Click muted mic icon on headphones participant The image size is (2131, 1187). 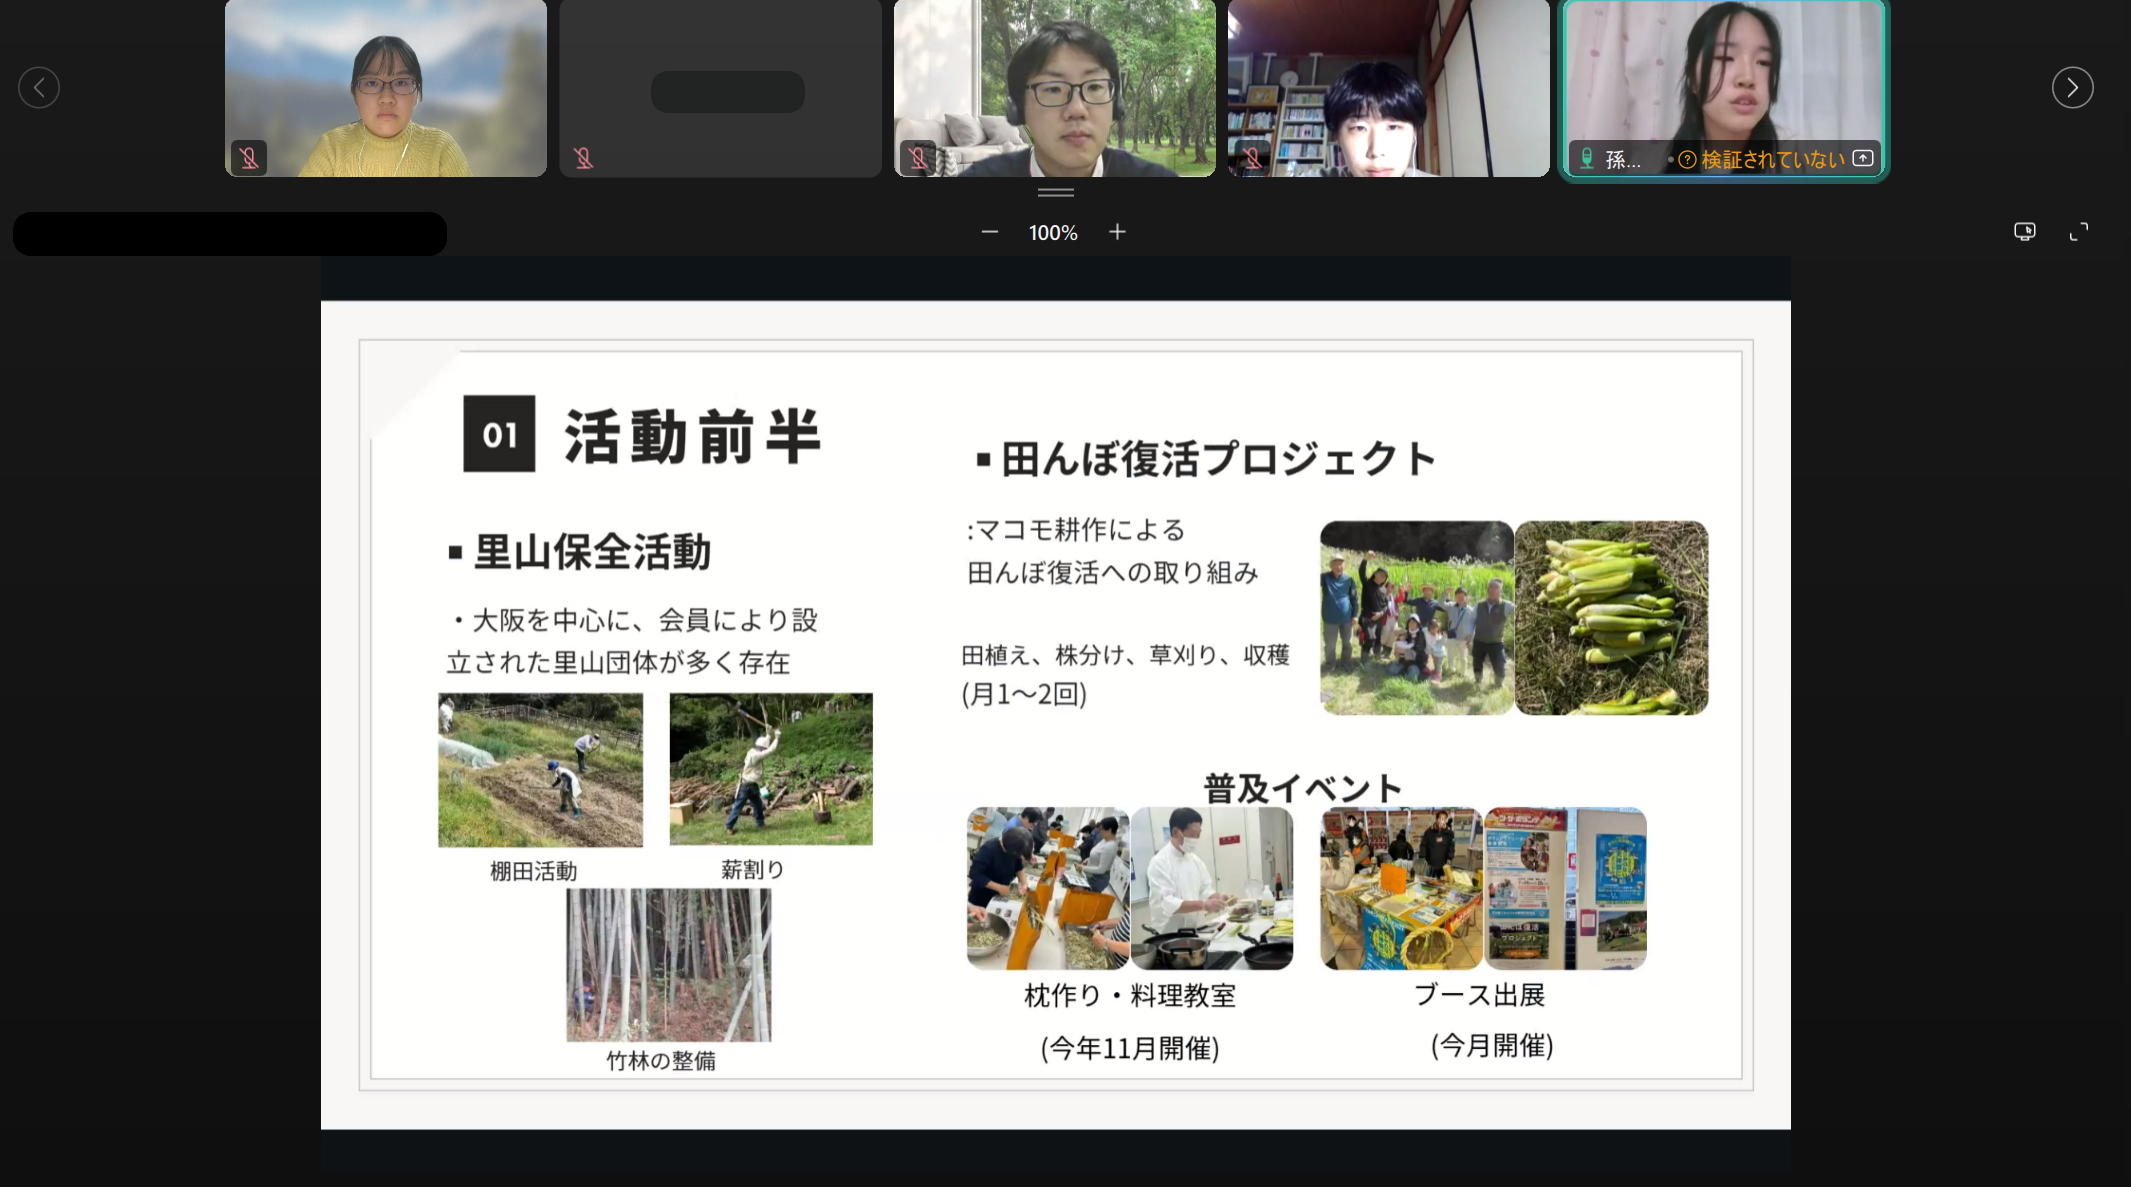918,158
